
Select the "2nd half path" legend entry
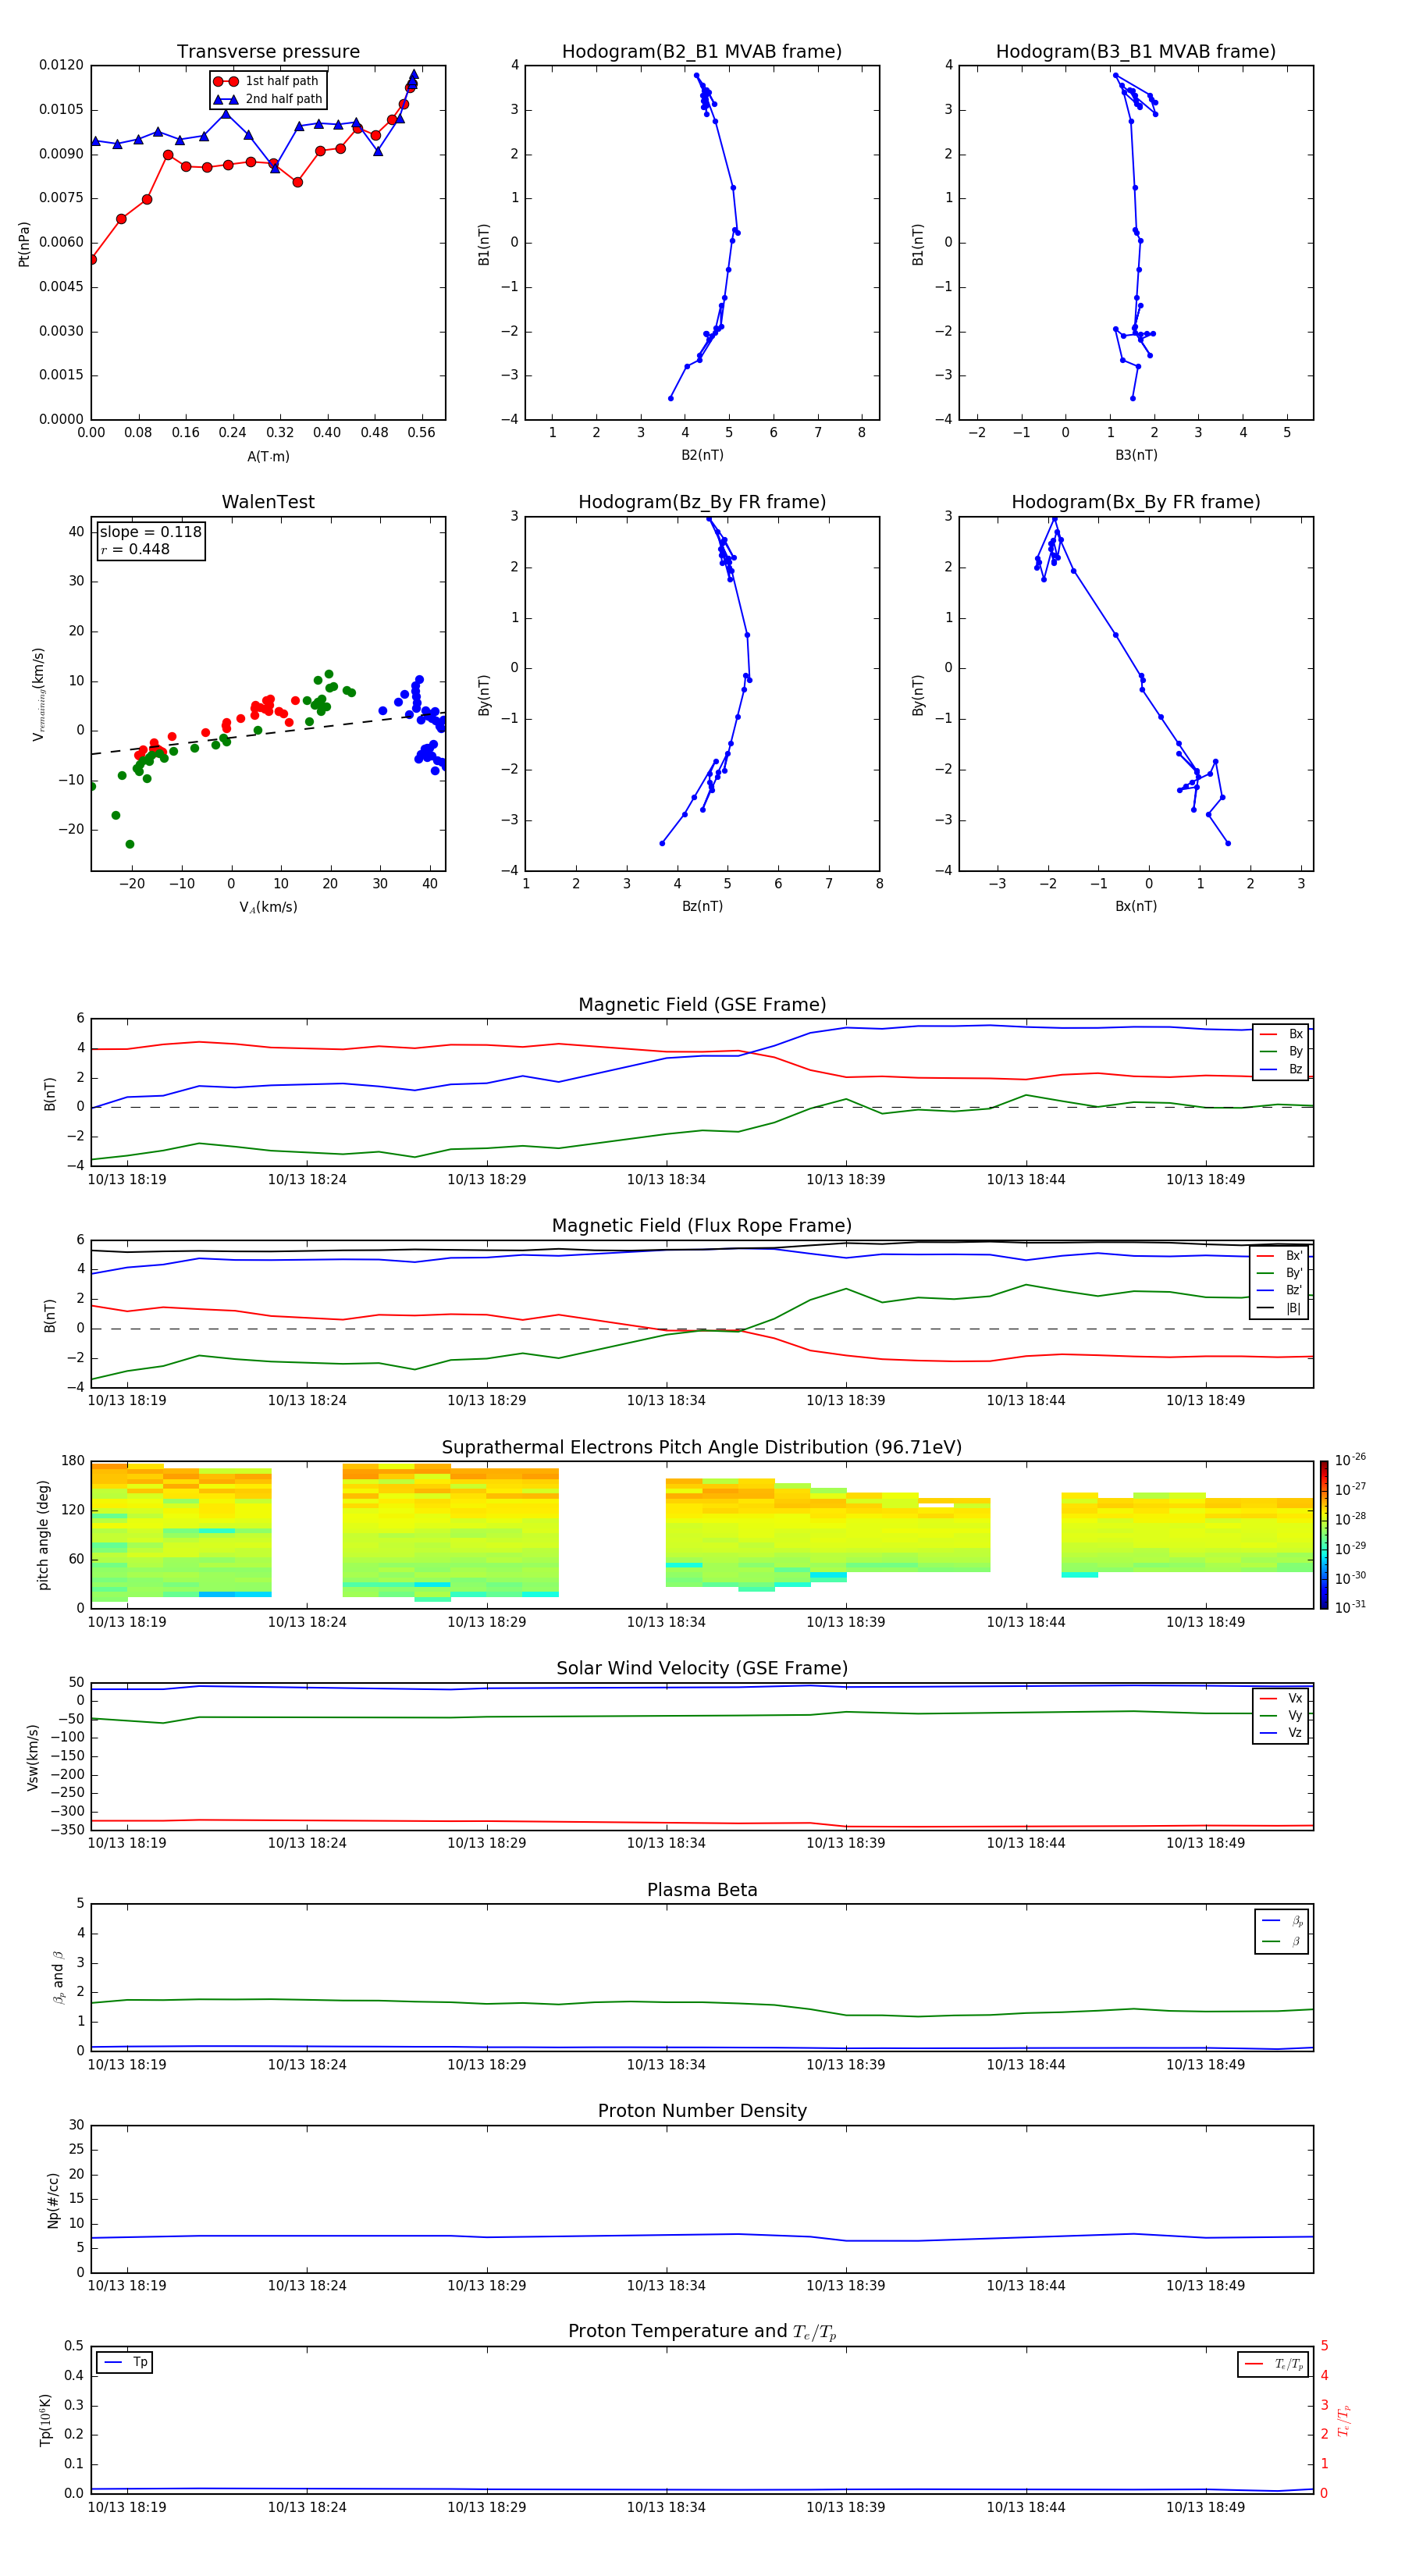coord(268,99)
